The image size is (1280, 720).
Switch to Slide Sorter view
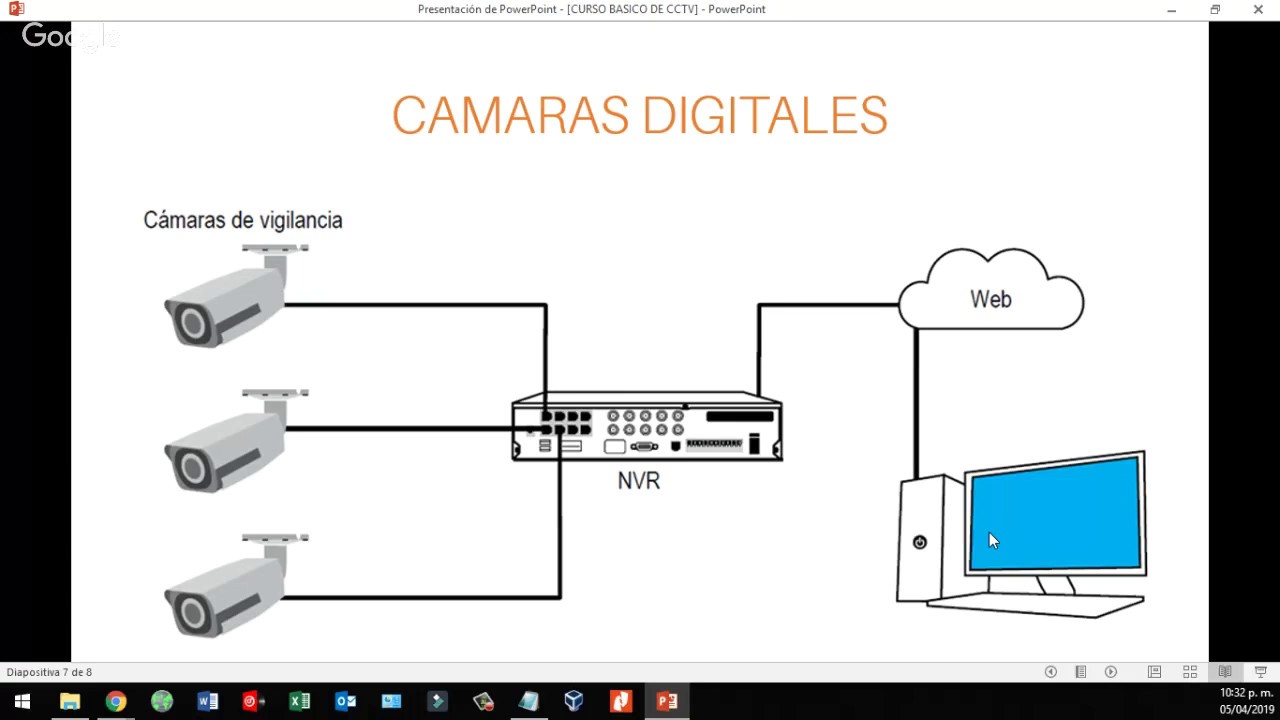pos(1190,672)
